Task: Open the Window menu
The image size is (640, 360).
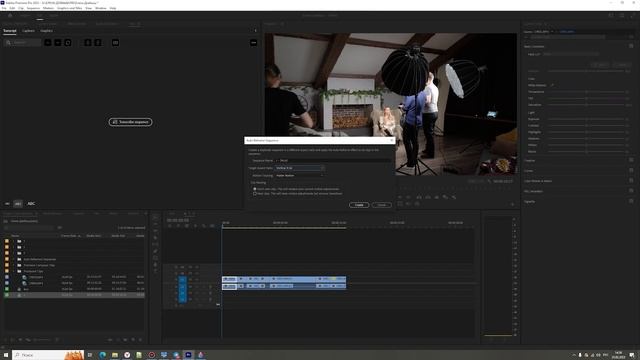Action: click(x=100, y=8)
